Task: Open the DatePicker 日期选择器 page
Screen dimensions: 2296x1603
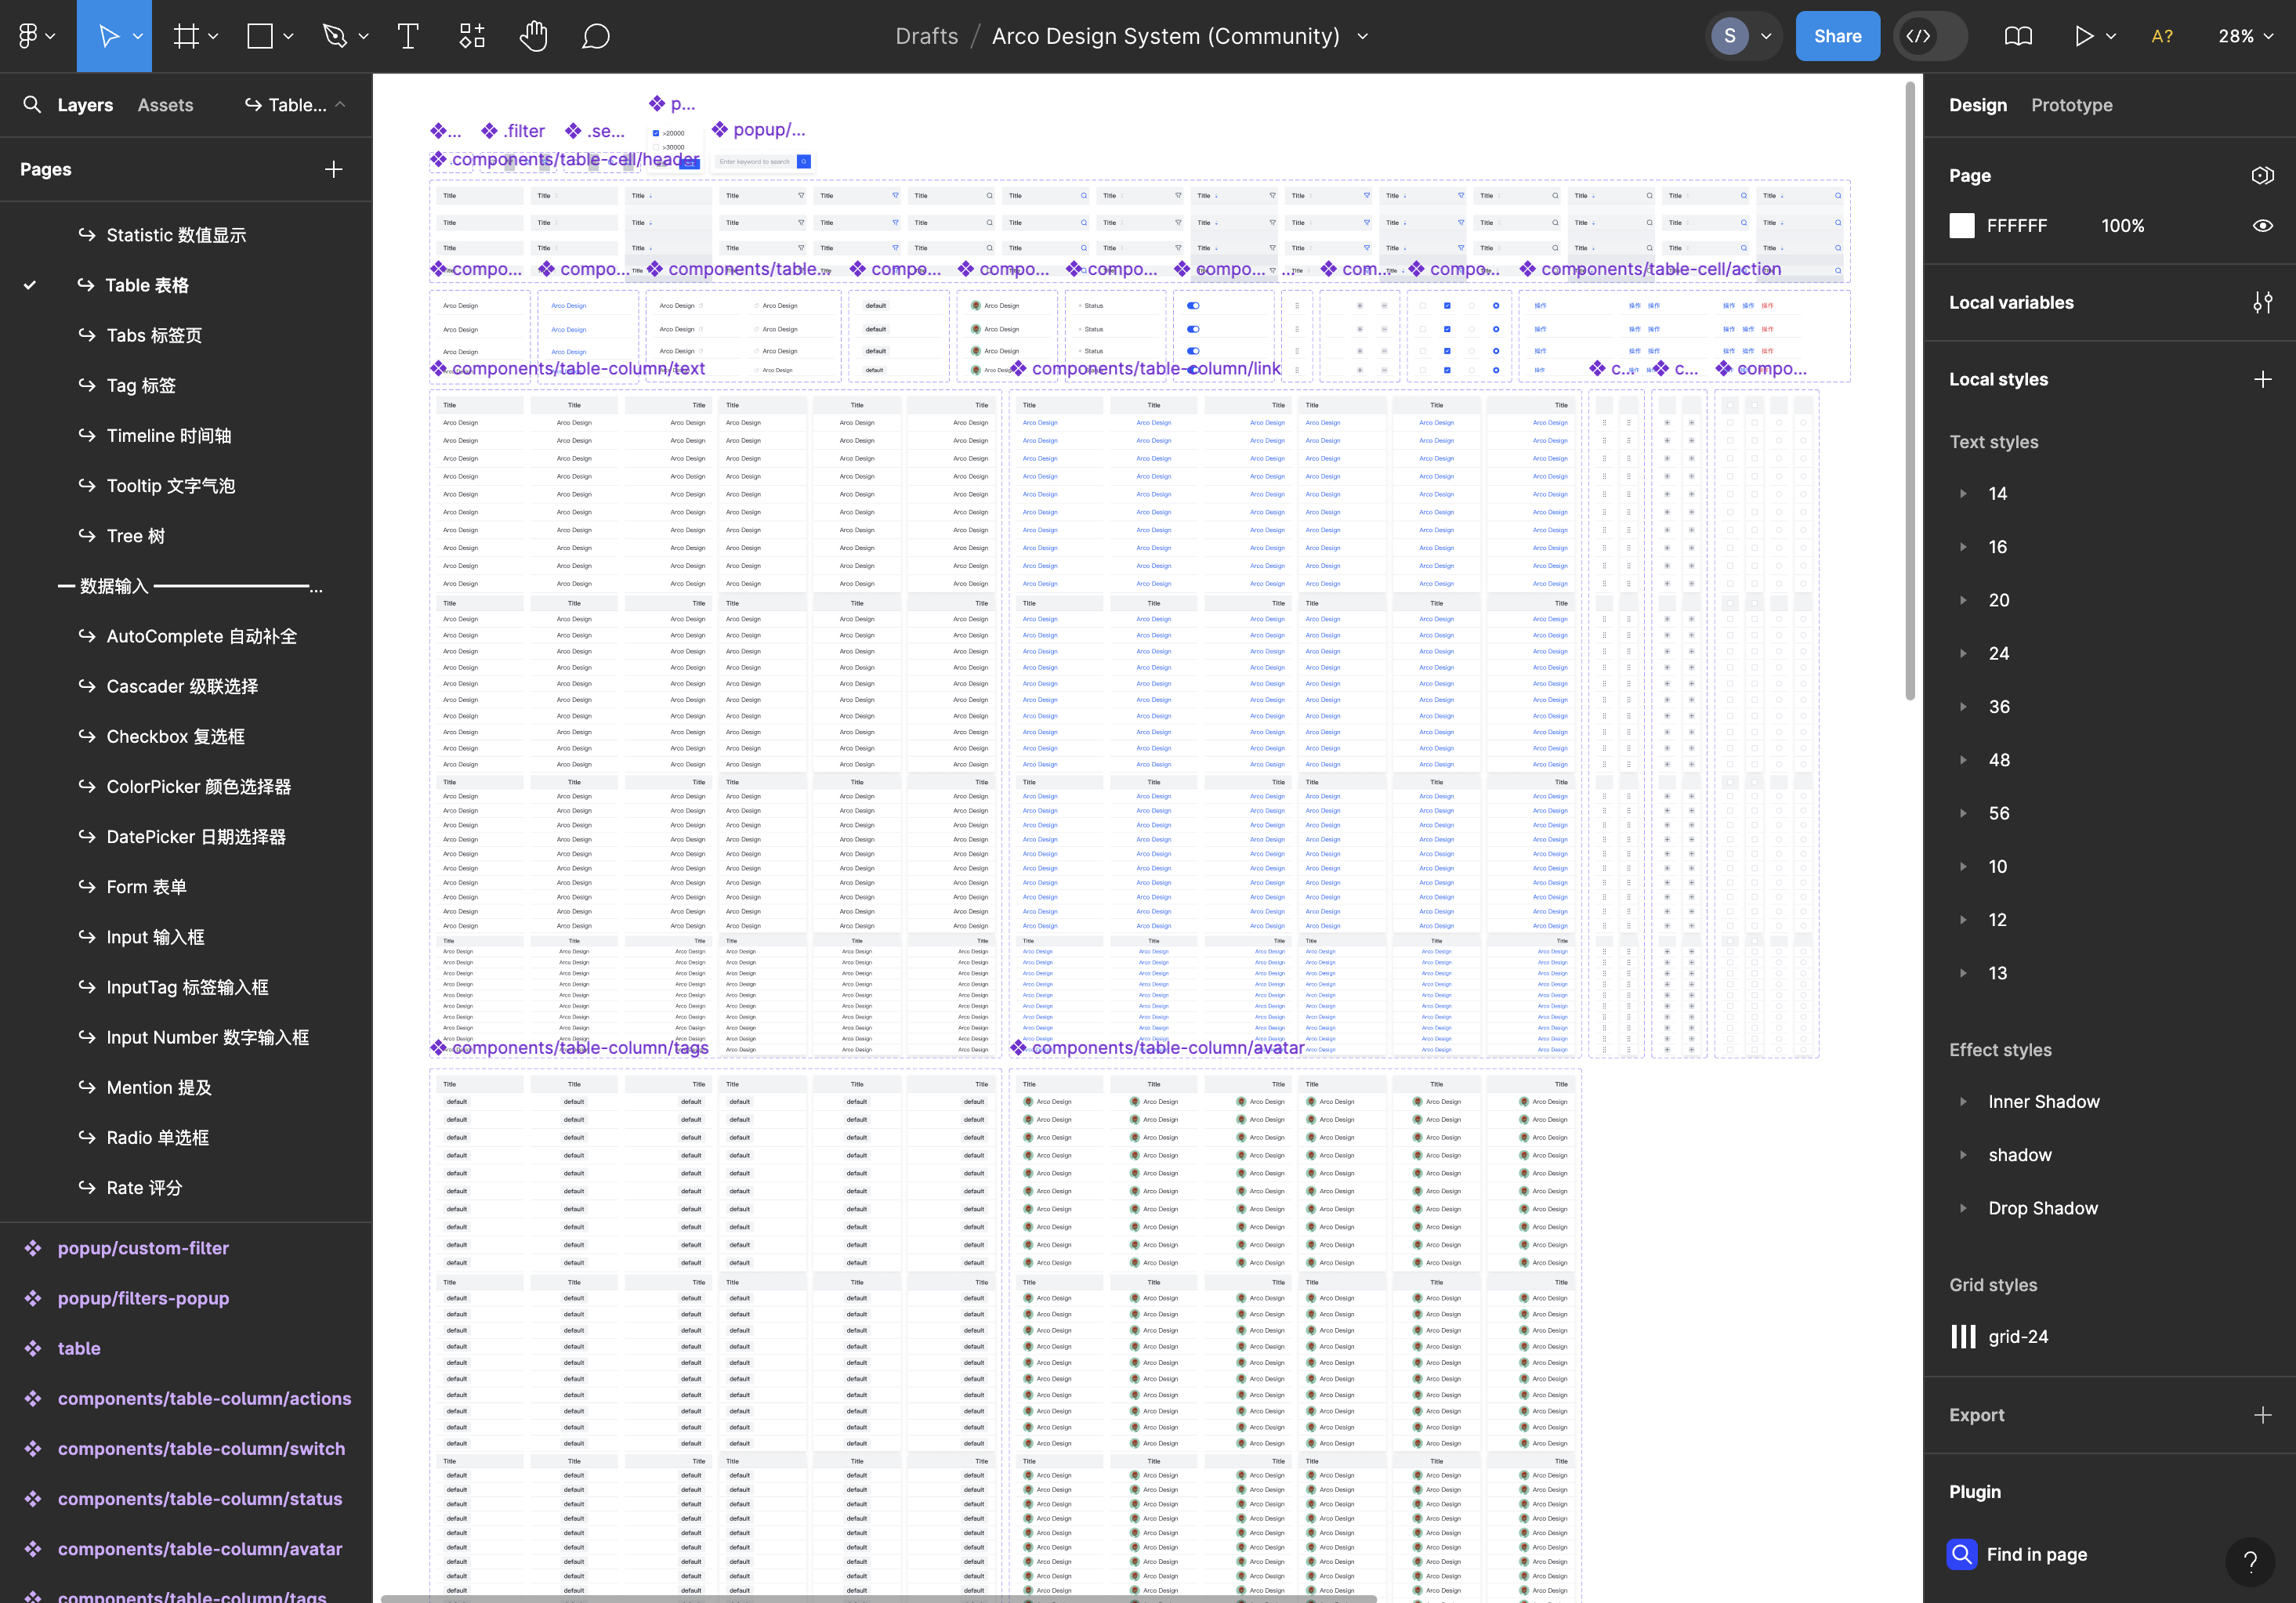Action: pos(196,836)
